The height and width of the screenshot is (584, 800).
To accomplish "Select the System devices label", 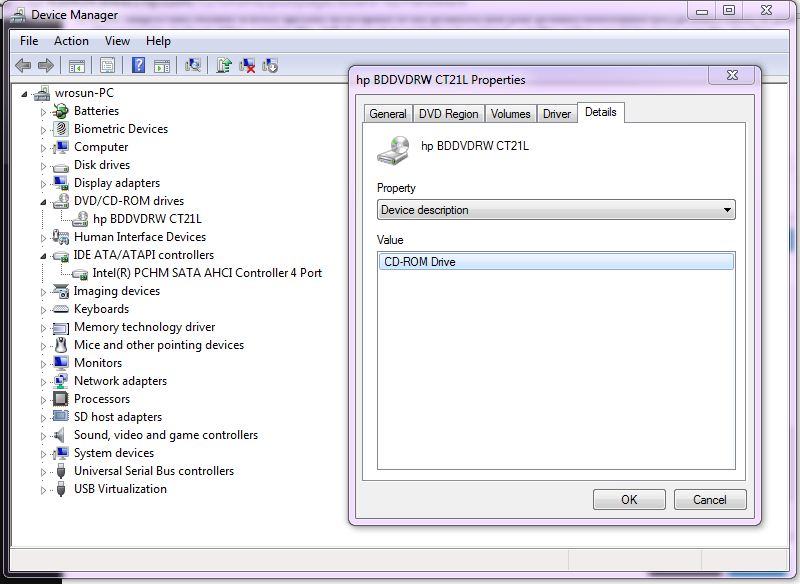I will coord(114,453).
